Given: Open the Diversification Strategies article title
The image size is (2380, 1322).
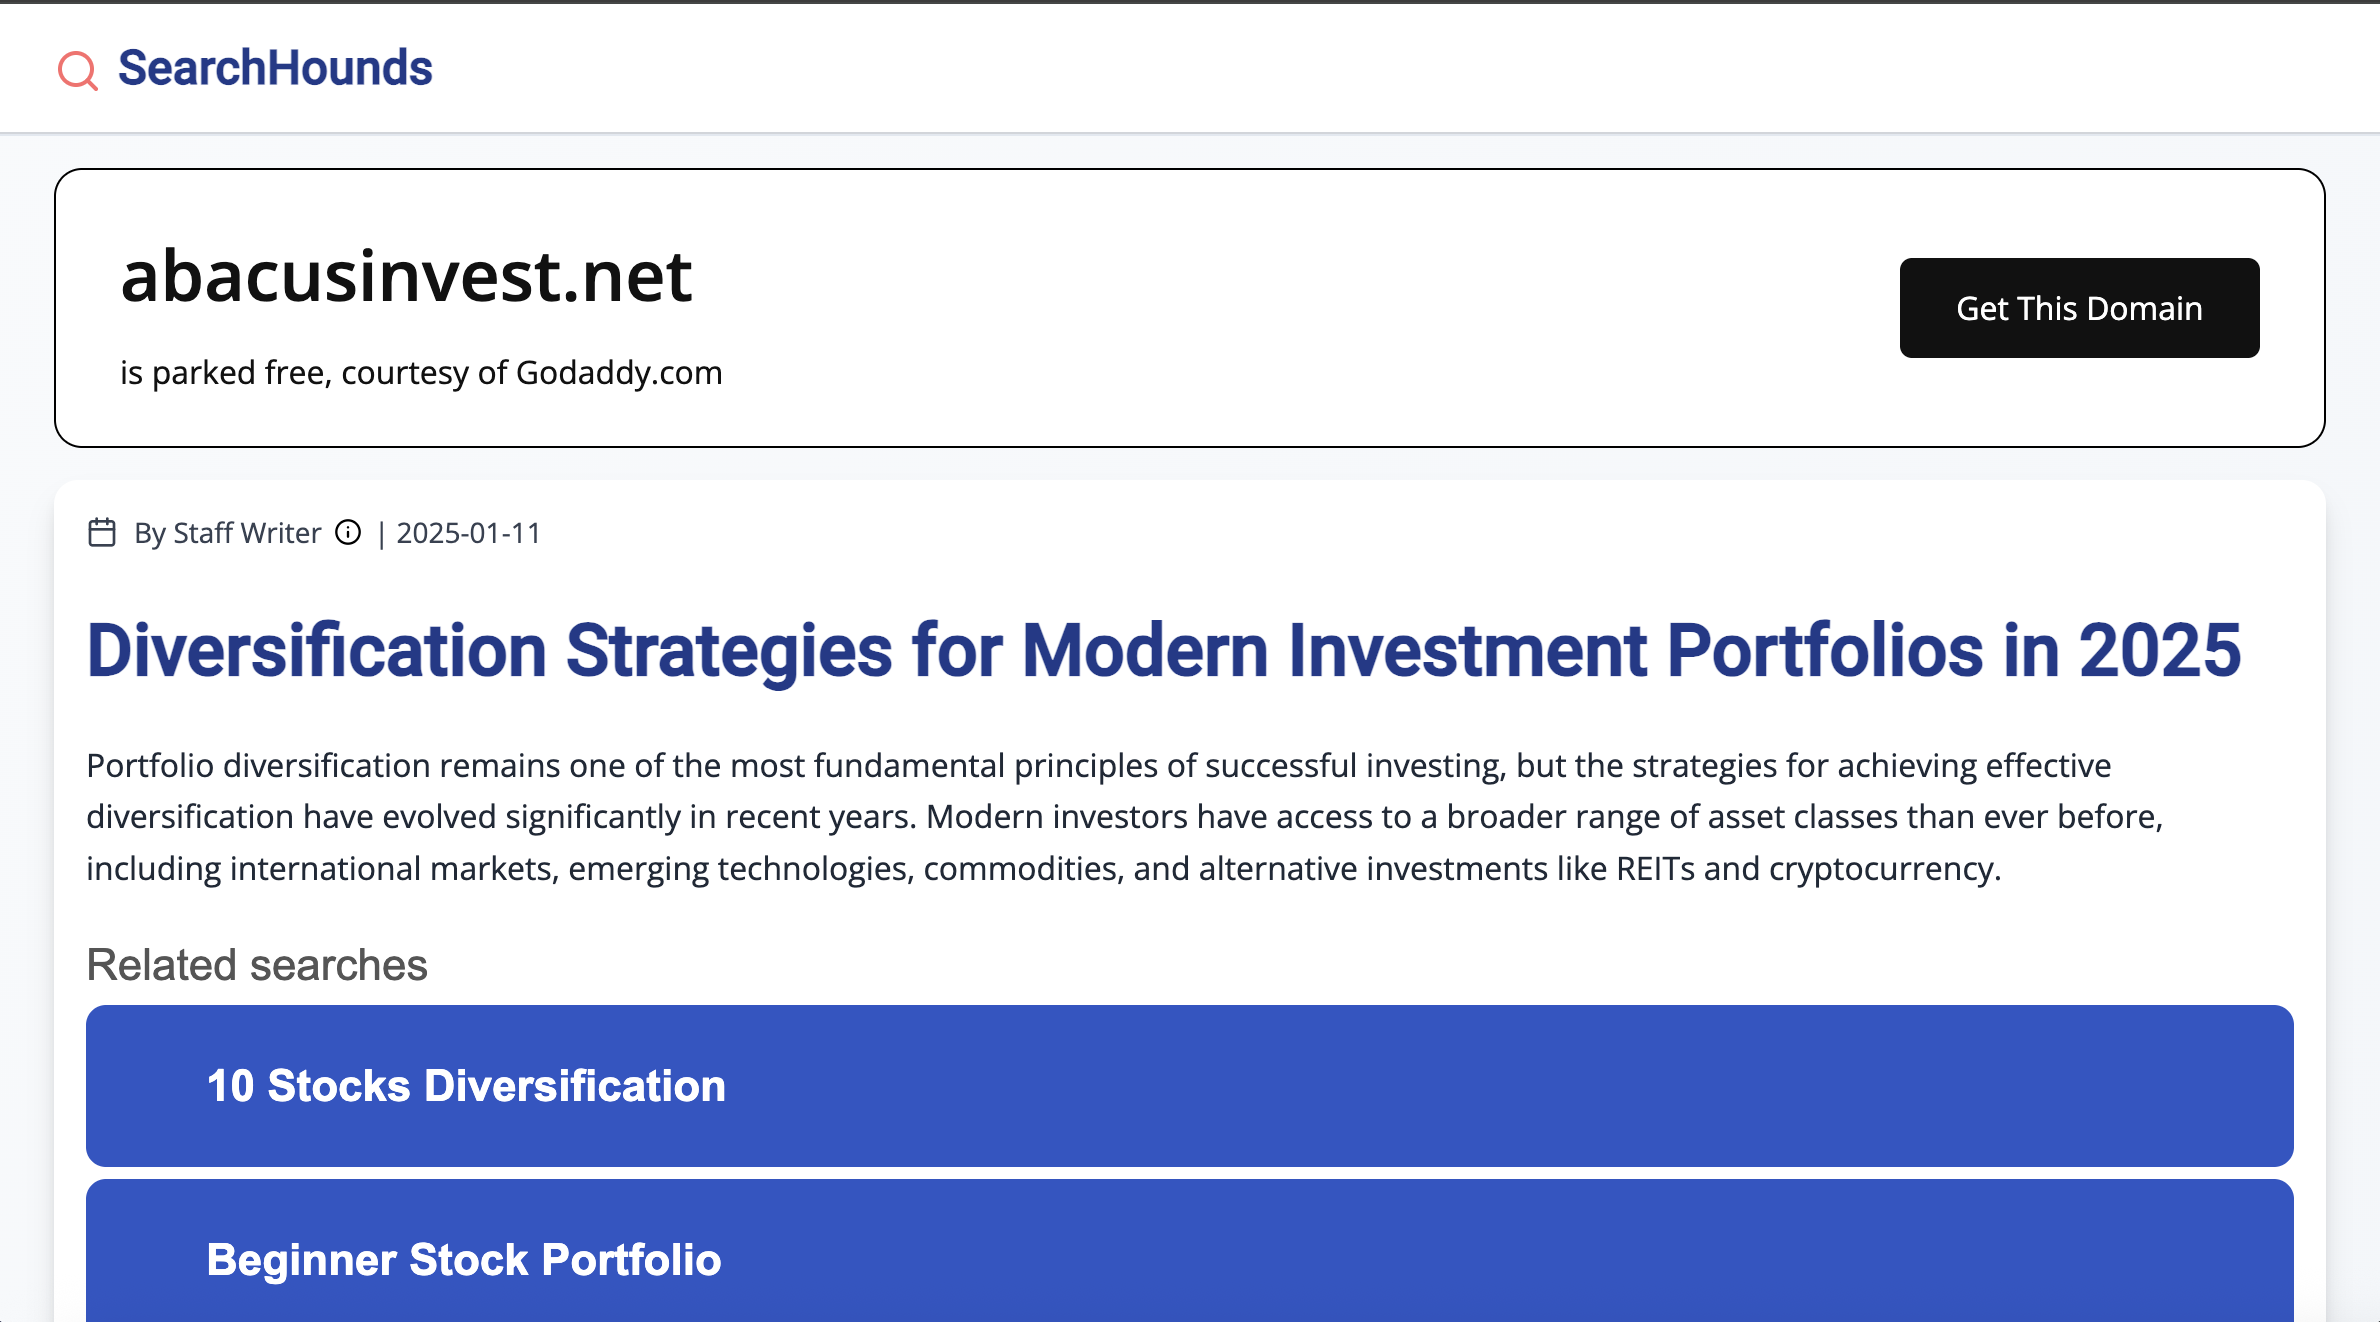Looking at the screenshot, I should point(1163,651).
